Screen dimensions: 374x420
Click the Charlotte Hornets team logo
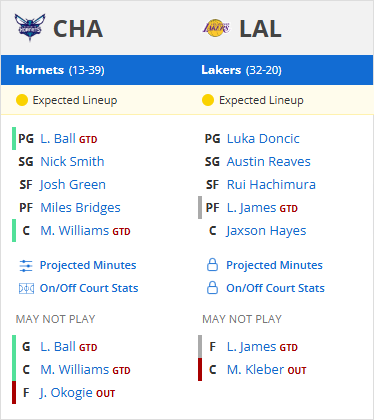(x=30, y=27)
